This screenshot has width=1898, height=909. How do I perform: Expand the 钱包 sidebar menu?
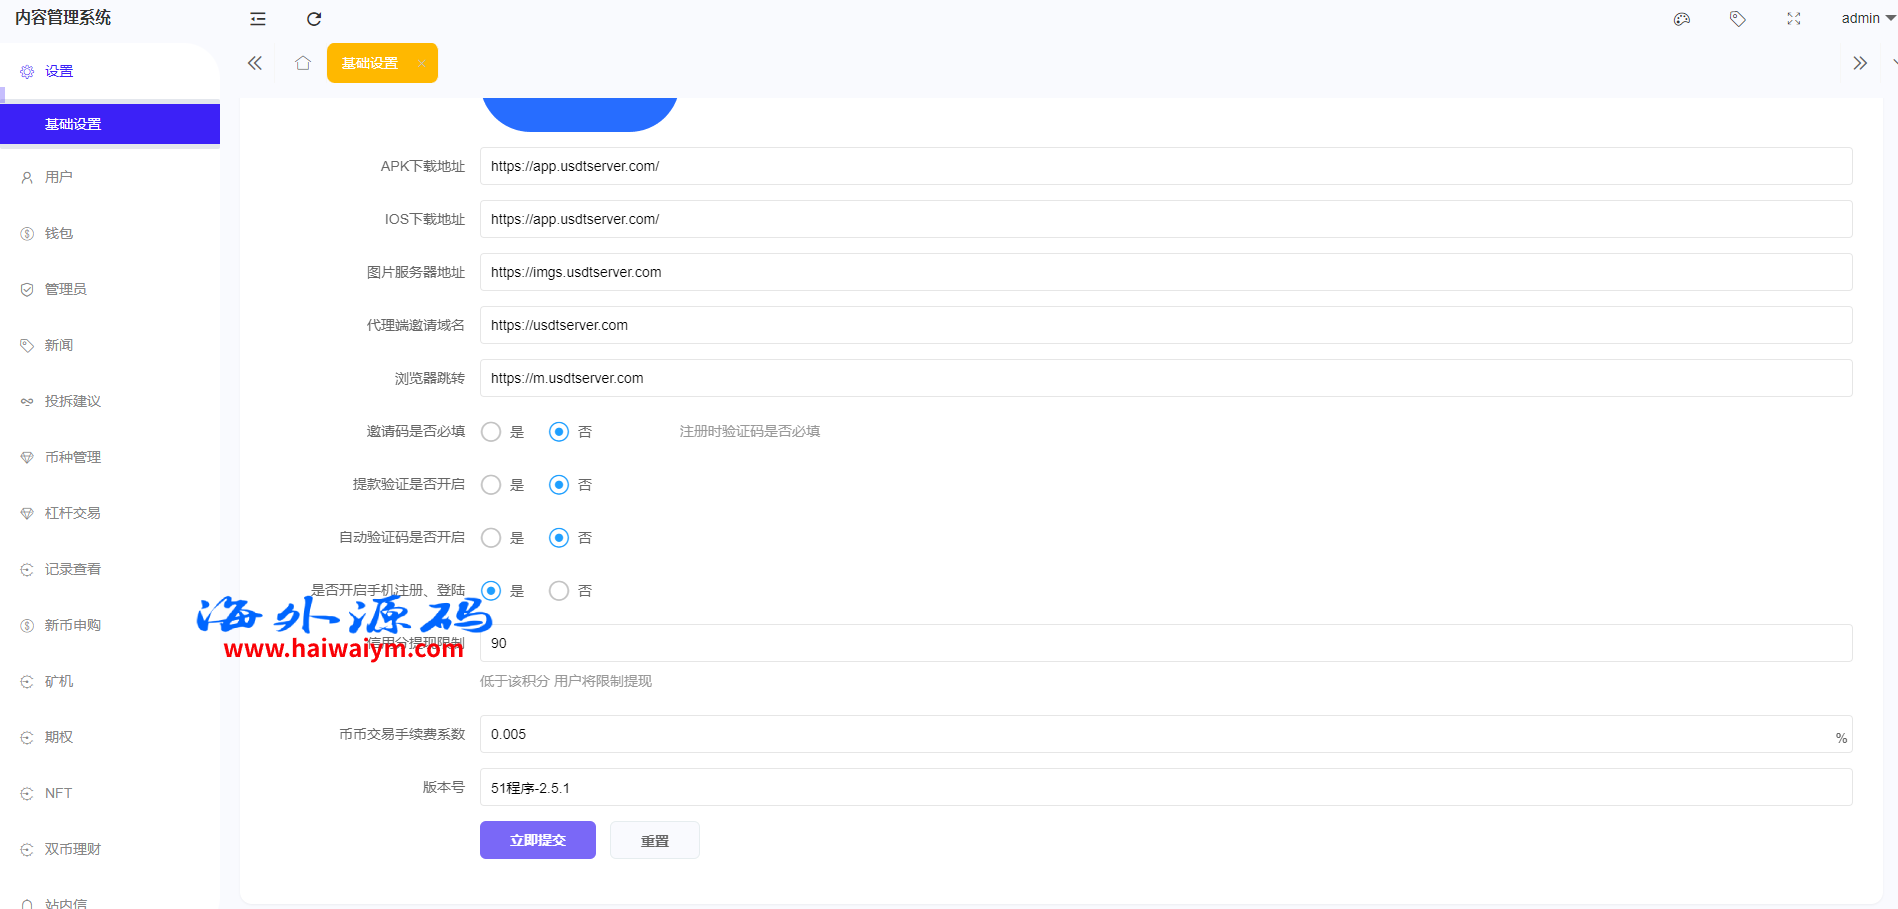coord(59,233)
